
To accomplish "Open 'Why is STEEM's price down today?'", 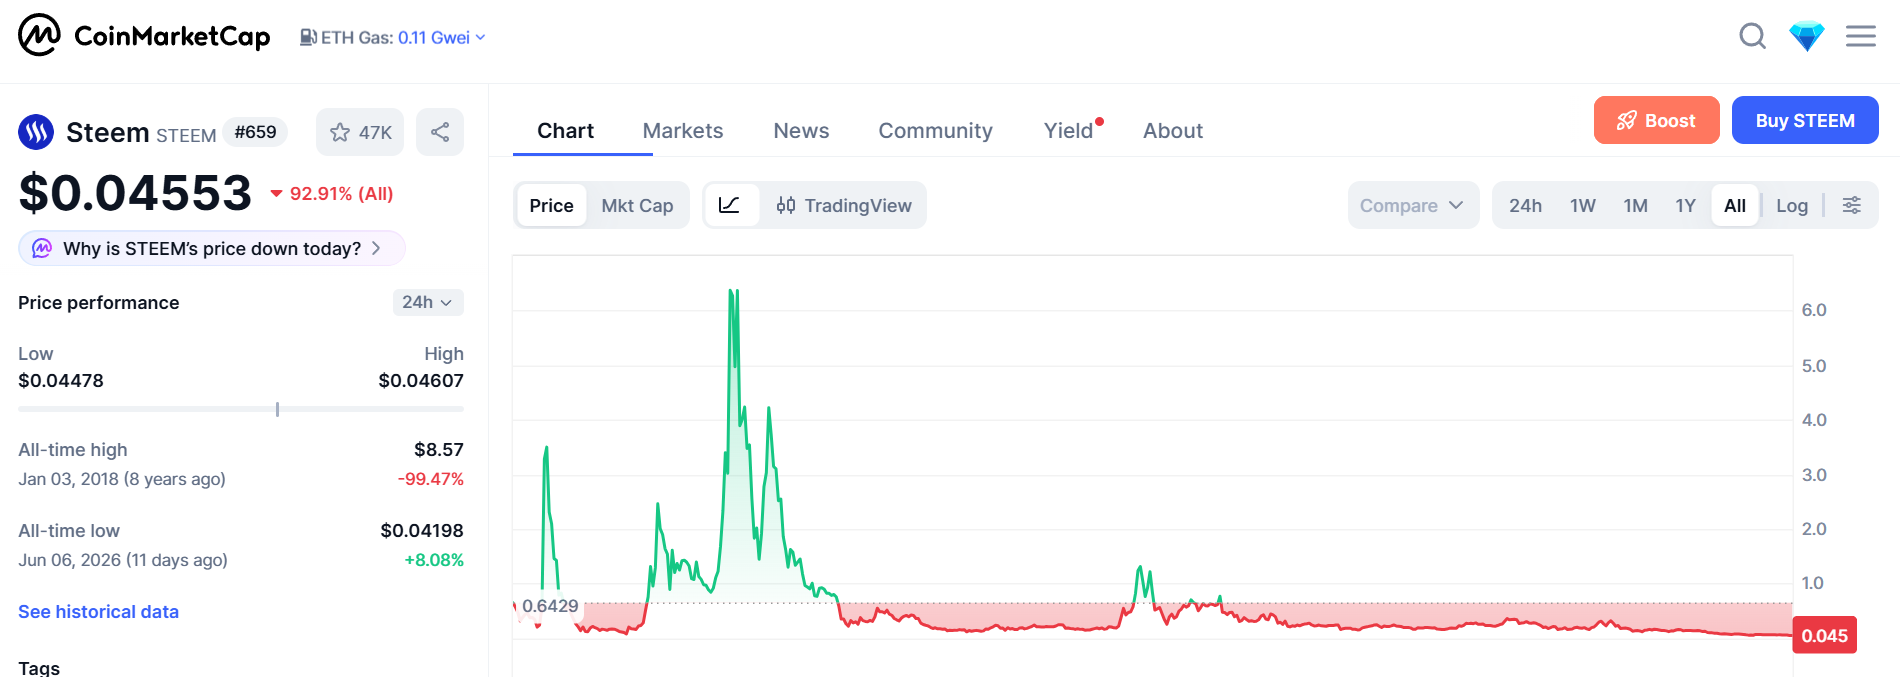I will click(x=211, y=248).
